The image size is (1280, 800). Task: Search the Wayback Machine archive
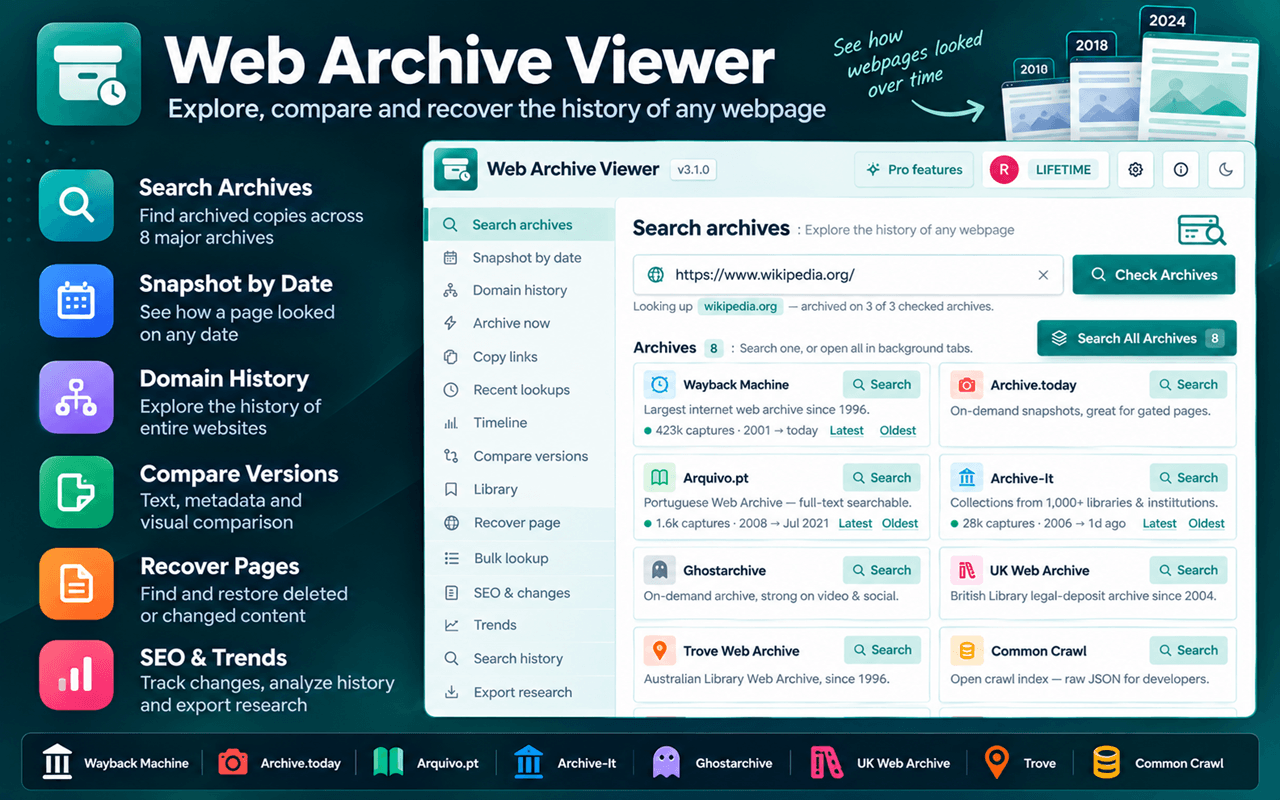[x=881, y=385]
